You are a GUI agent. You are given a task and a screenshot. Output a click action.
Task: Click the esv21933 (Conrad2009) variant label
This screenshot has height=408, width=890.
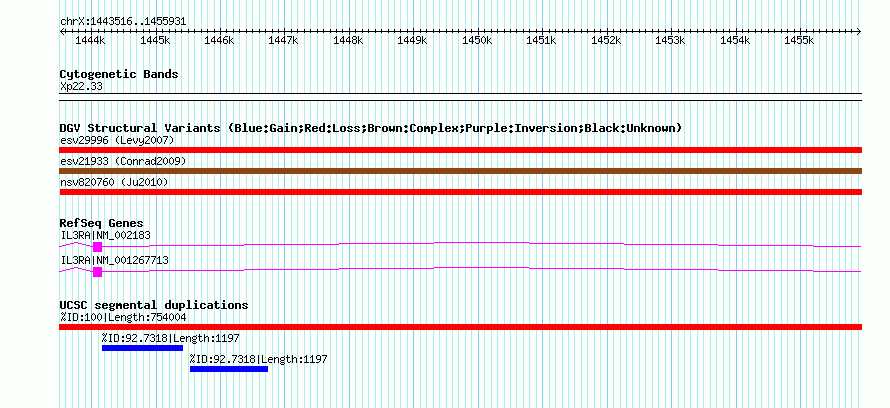(x=123, y=161)
